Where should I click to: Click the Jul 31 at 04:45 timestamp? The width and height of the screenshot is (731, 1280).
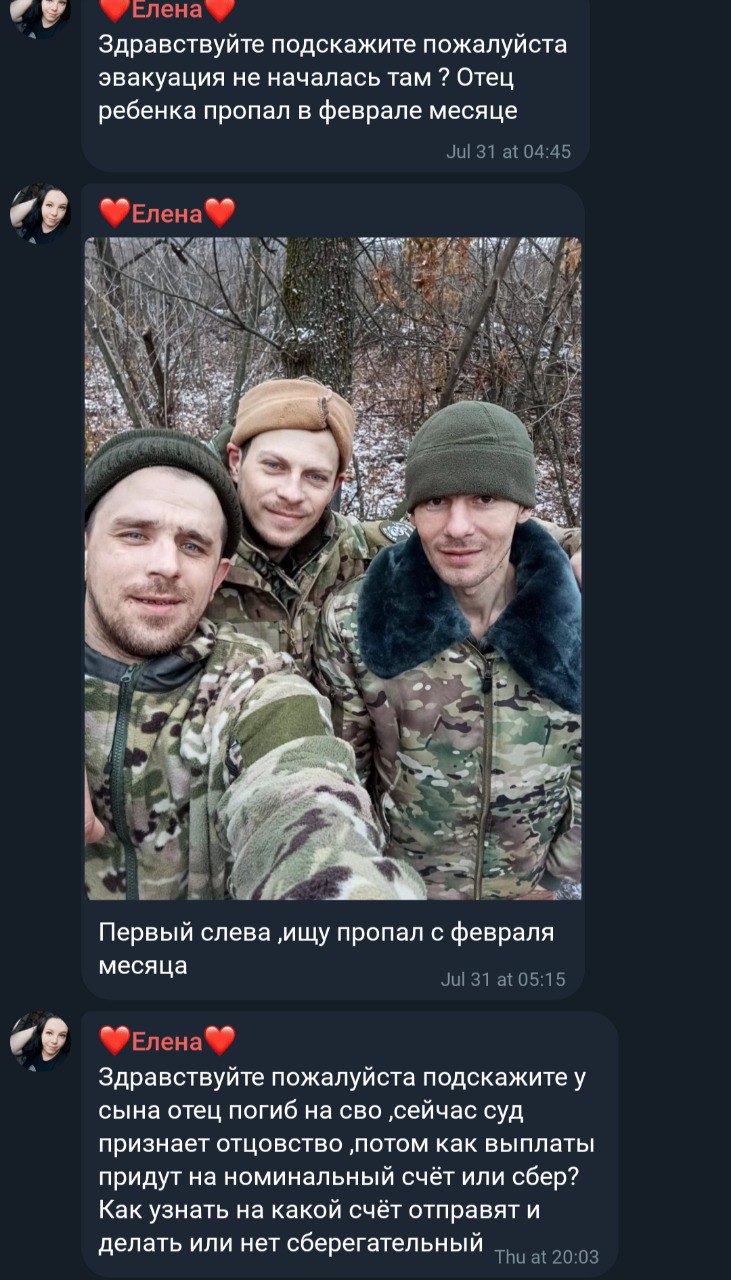508,152
